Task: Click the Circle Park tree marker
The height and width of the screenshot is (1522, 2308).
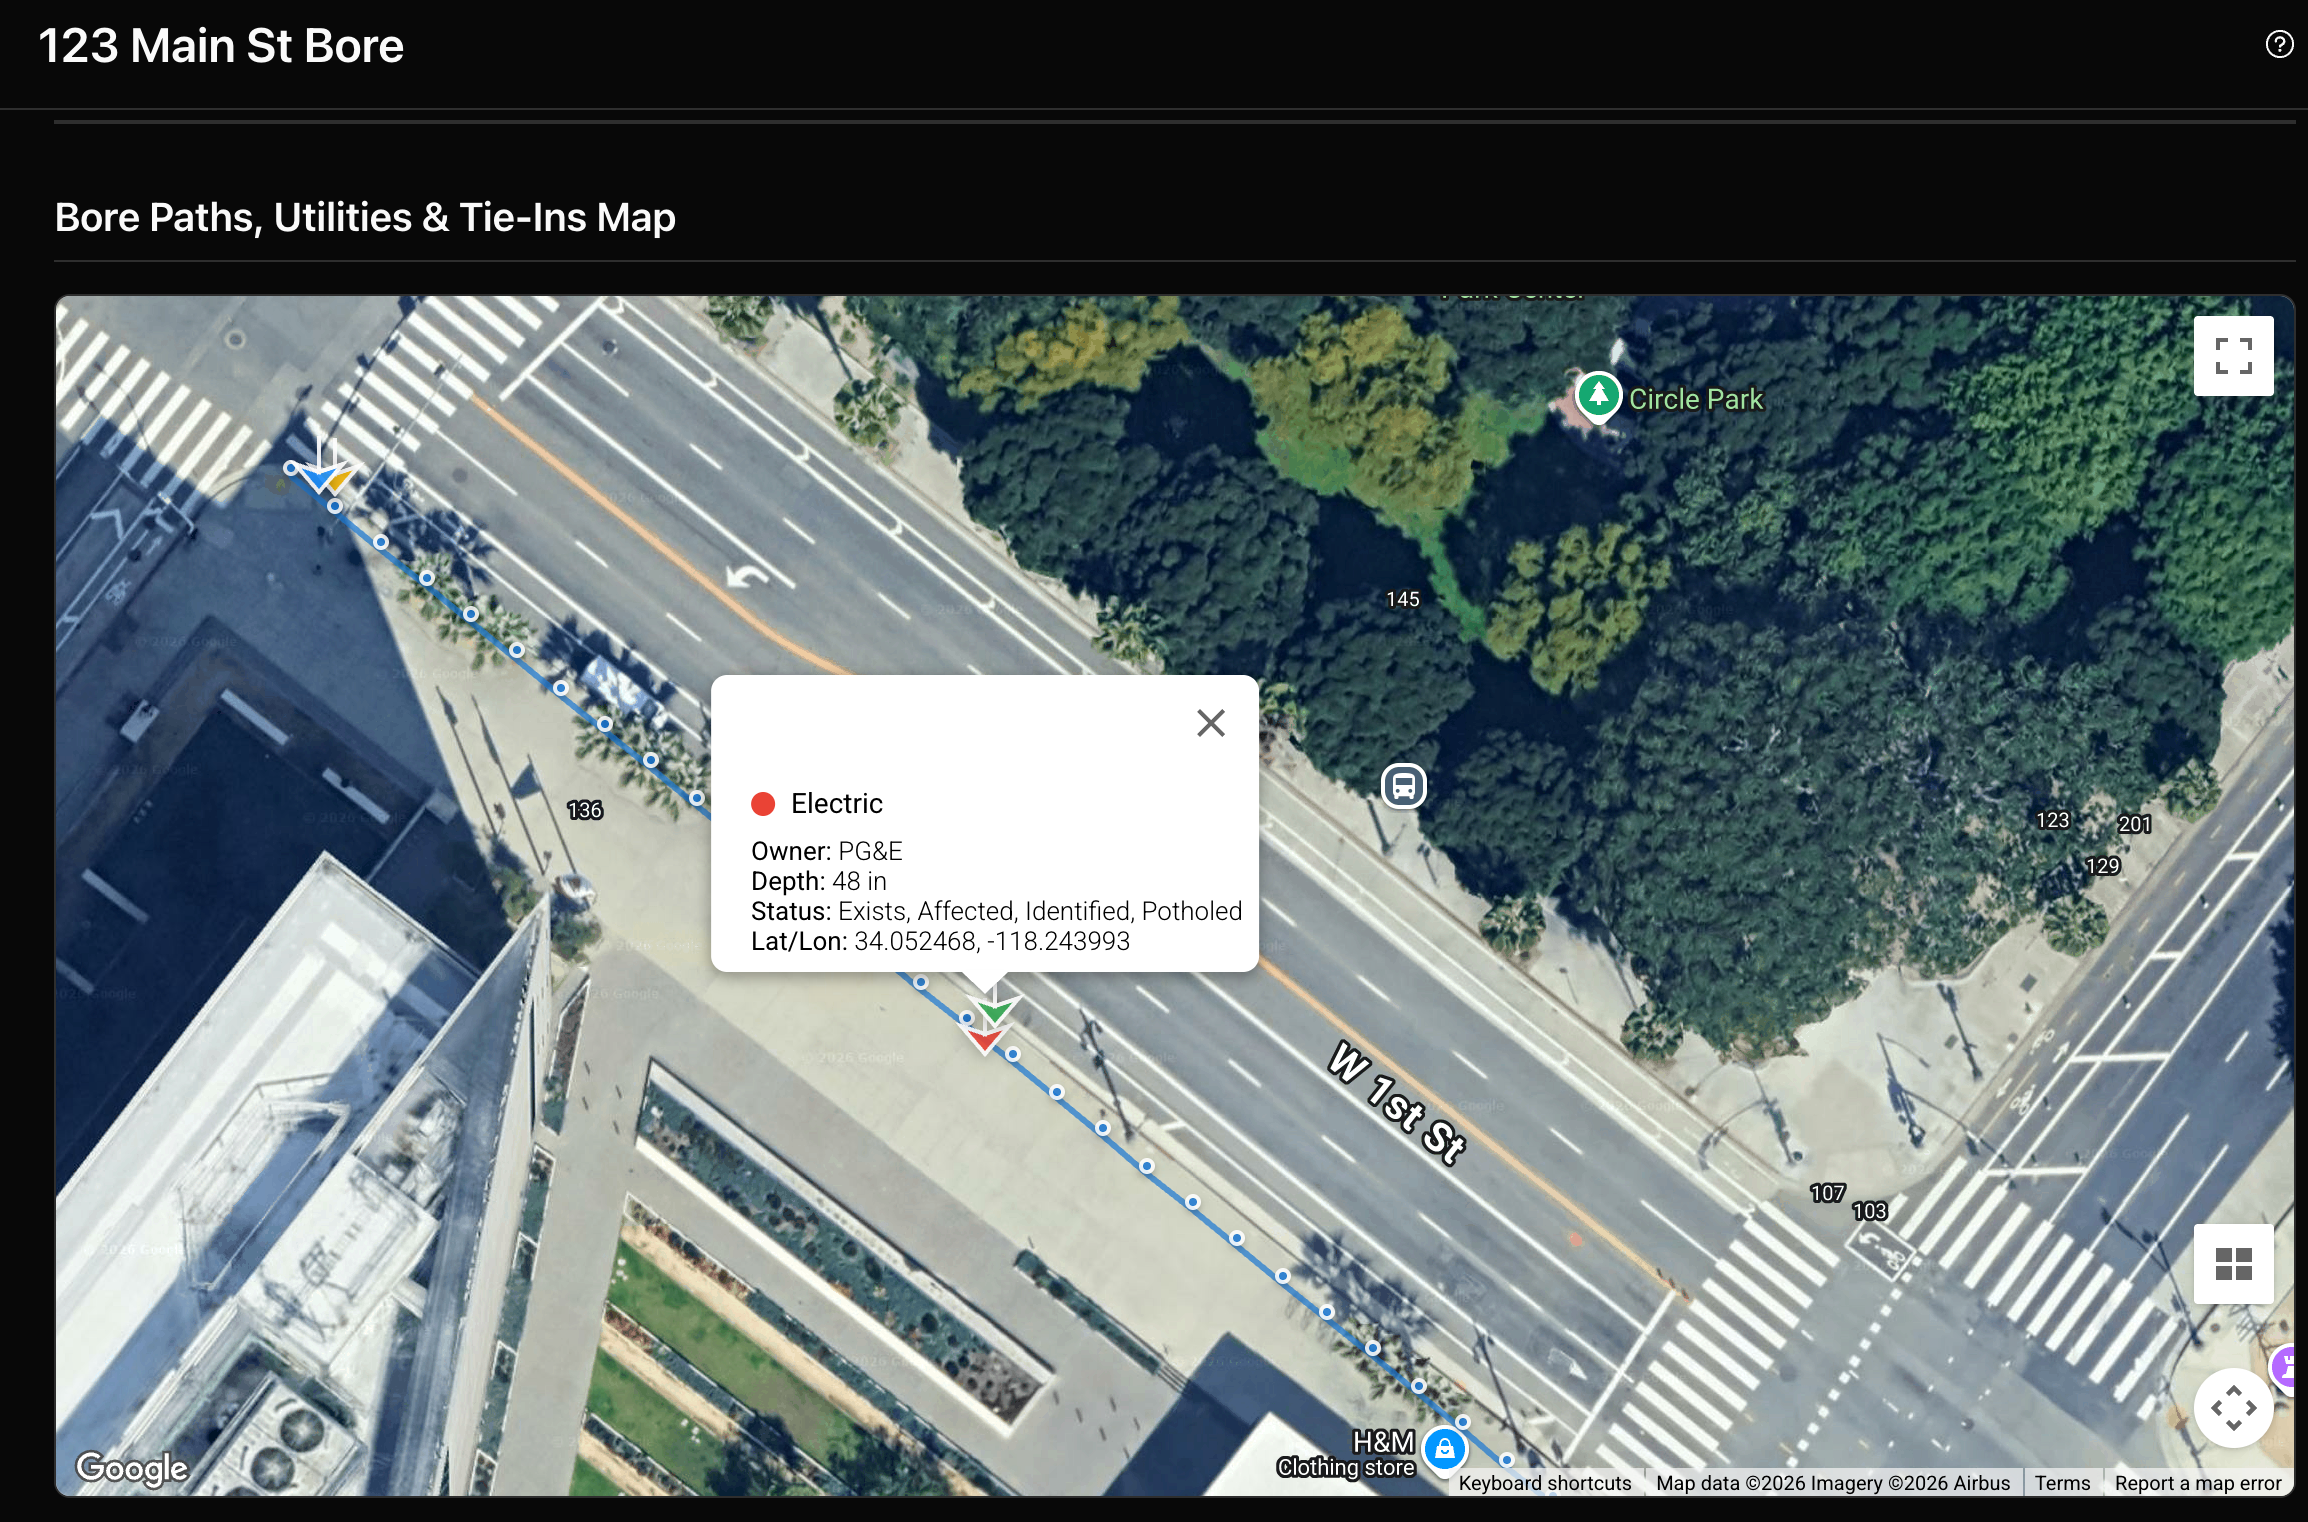Action: click(x=1598, y=396)
